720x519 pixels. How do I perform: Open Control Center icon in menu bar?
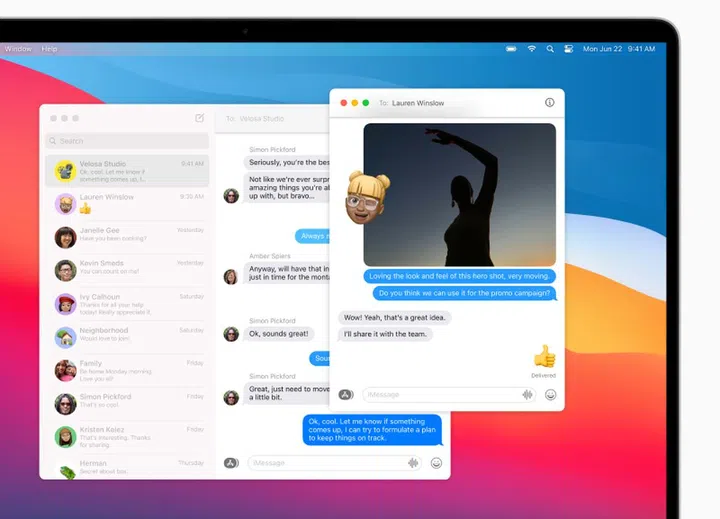[568, 49]
